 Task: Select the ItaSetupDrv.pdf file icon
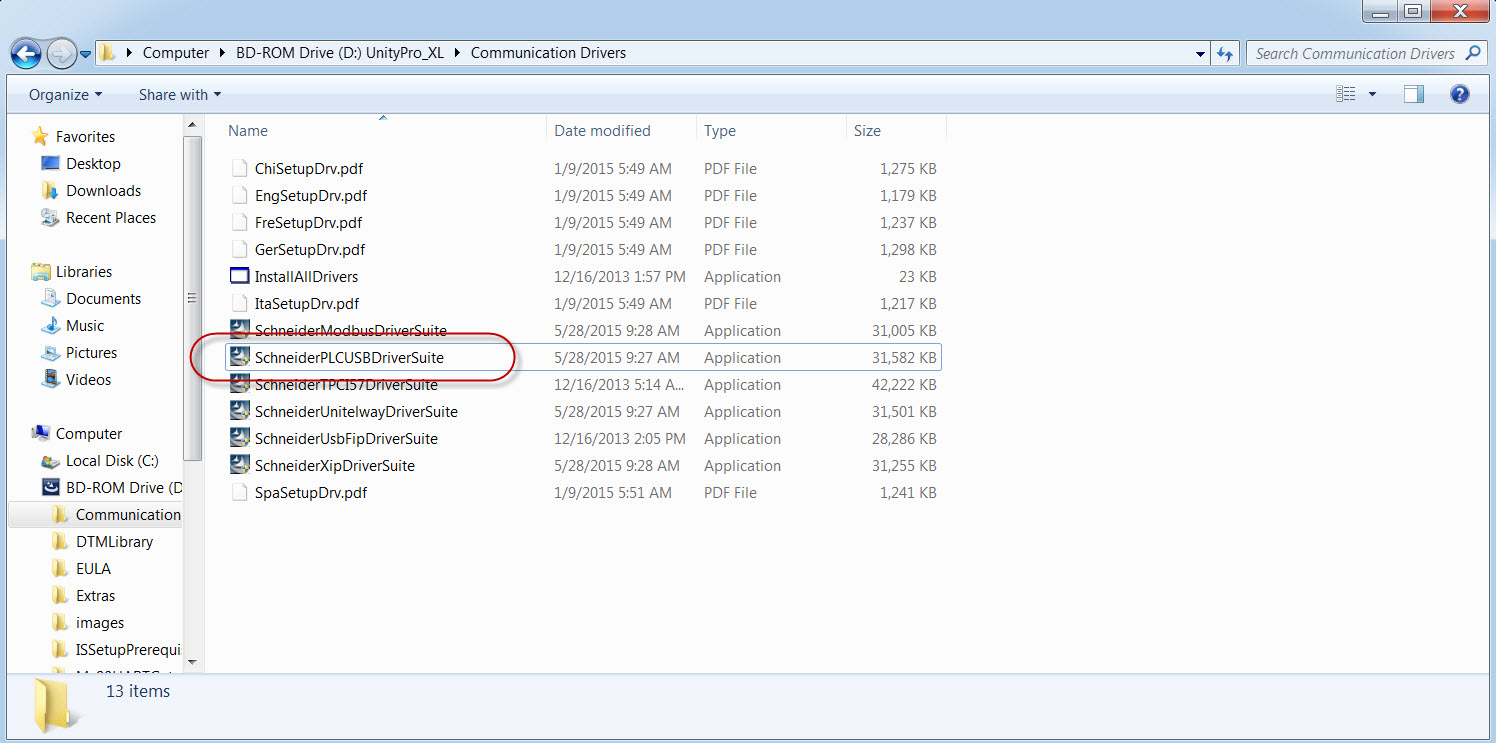pyautogui.click(x=239, y=303)
